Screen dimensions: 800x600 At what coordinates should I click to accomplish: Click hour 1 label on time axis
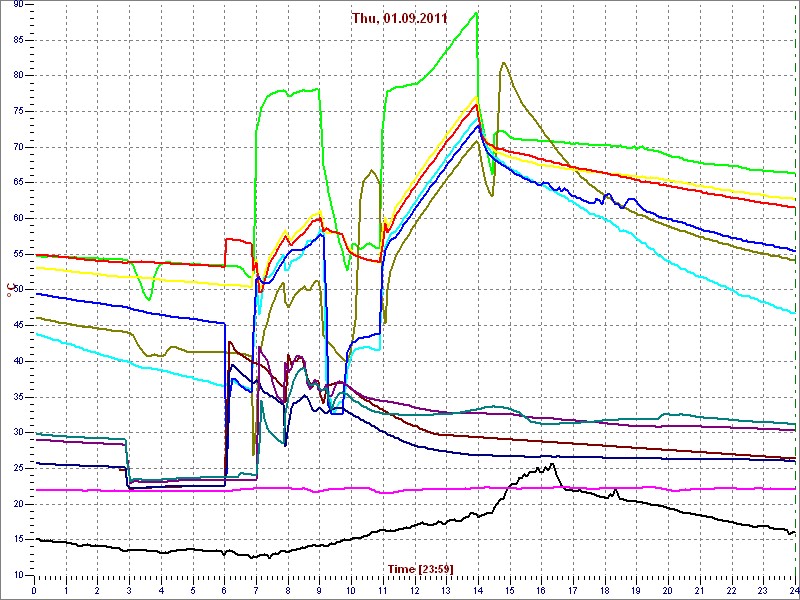(x=66, y=589)
